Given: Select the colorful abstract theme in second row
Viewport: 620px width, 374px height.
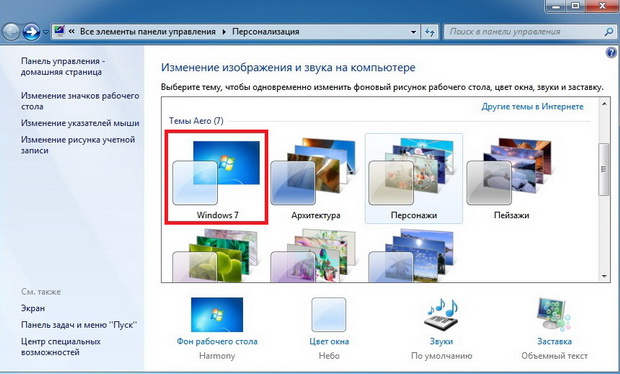Looking at the screenshot, I should pos(314,255).
